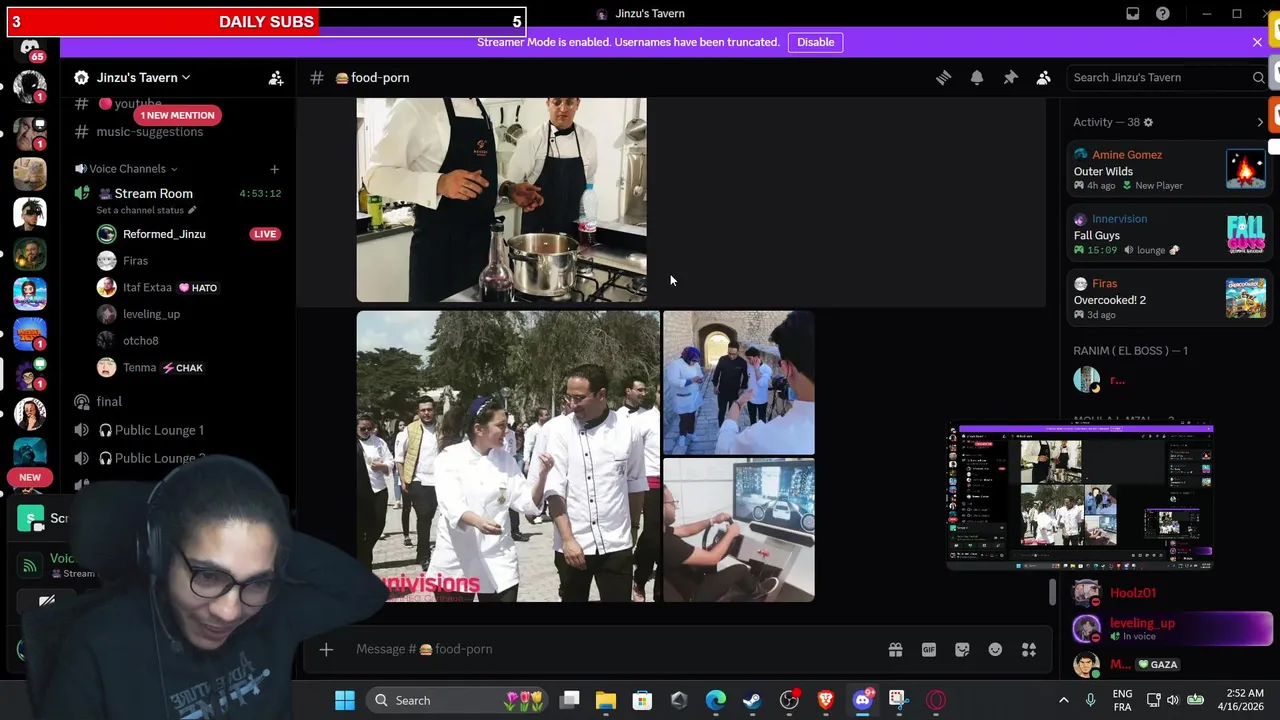Click the member list scrollbar
1280x720 pixels.
point(1052,591)
